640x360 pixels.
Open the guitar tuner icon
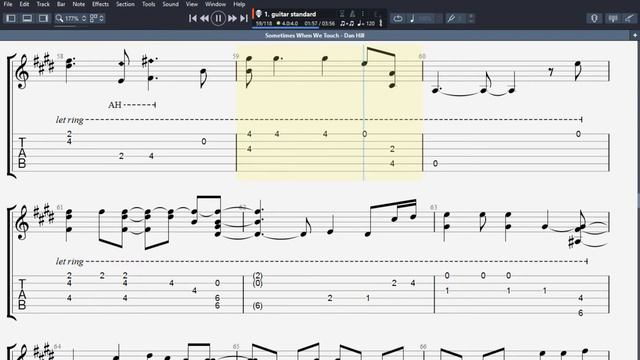click(x=594, y=18)
